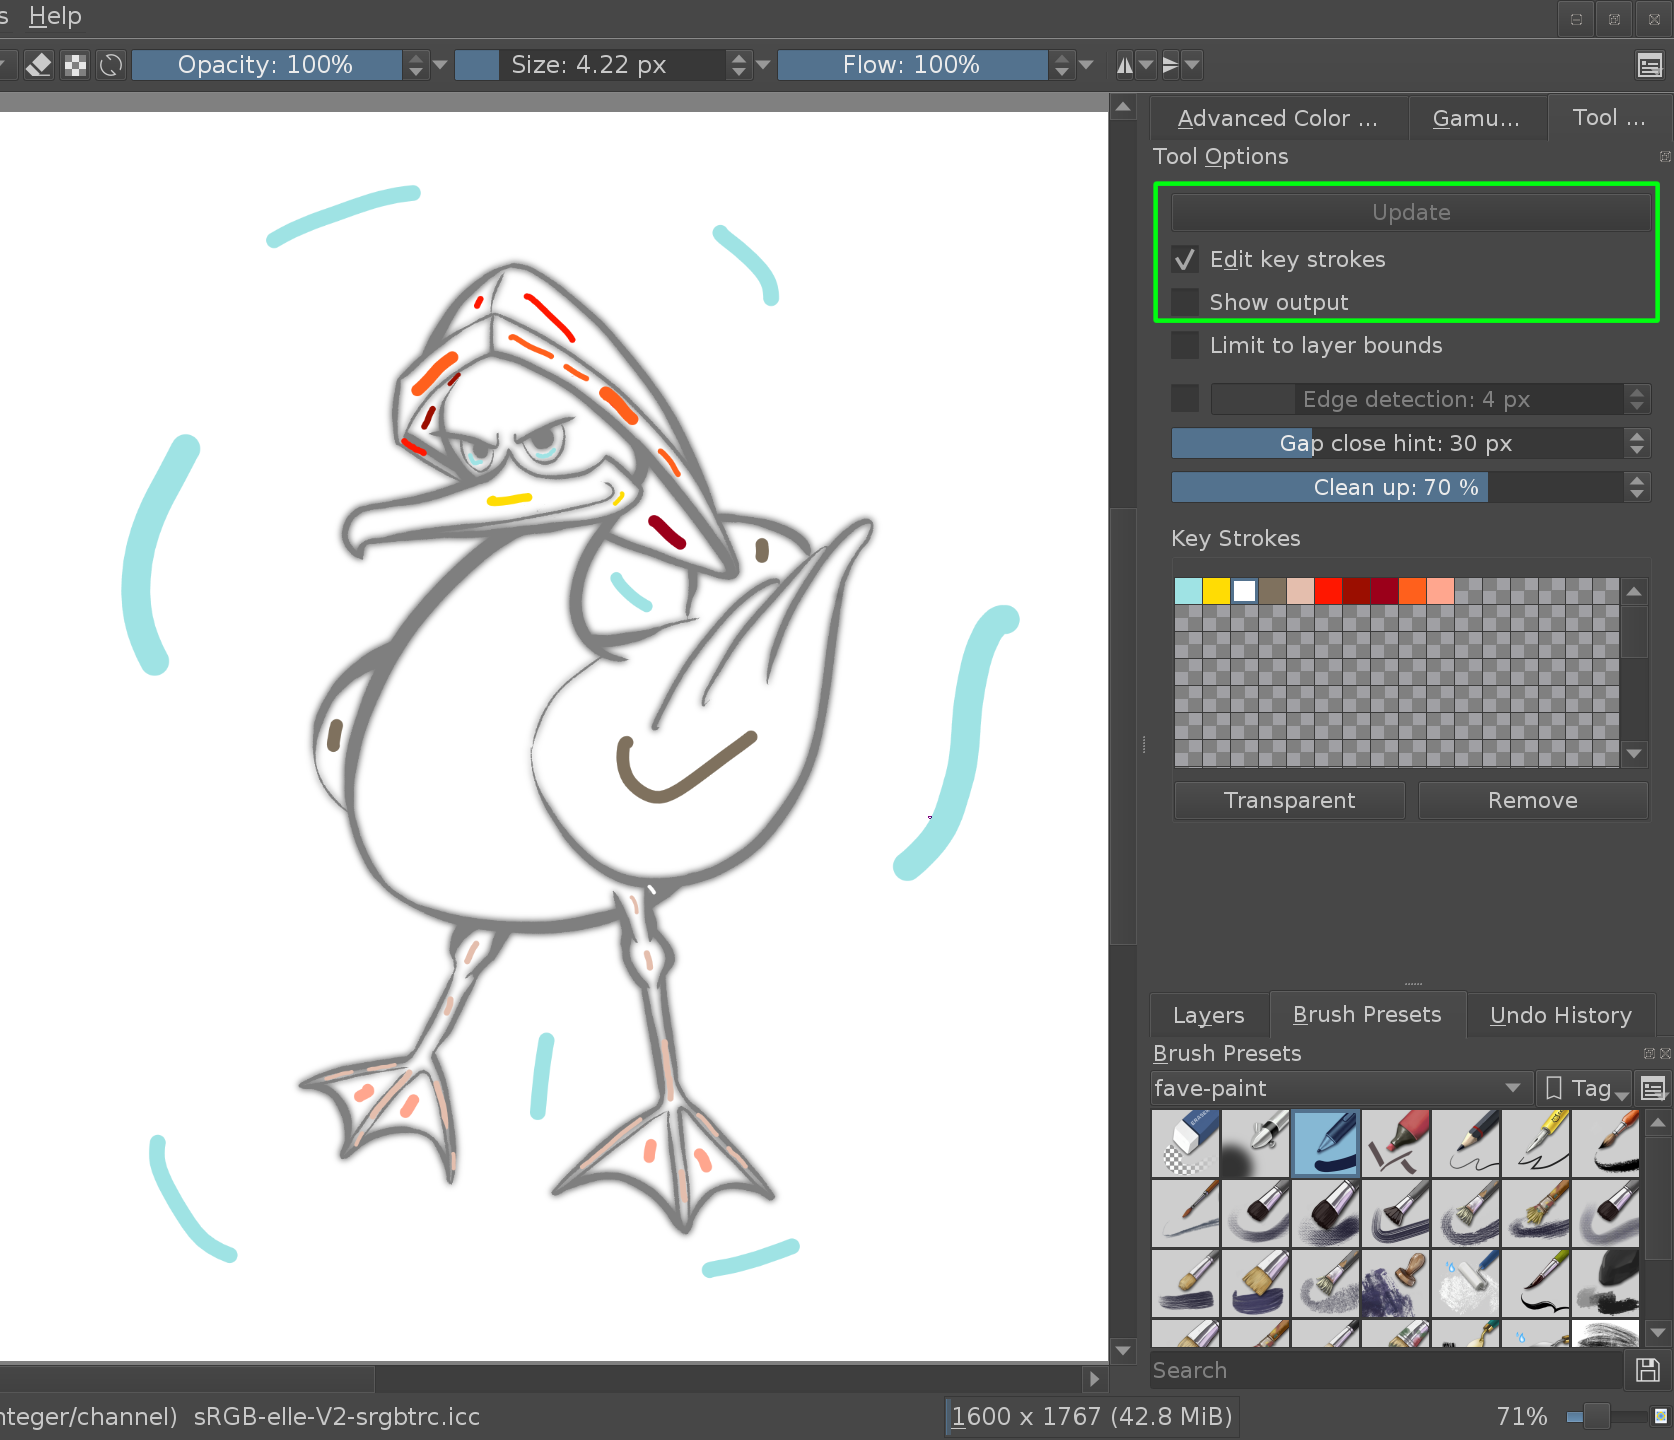This screenshot has width=1674, height=1440.
Task: Reload the original brush preset
Action: (110, 64)
